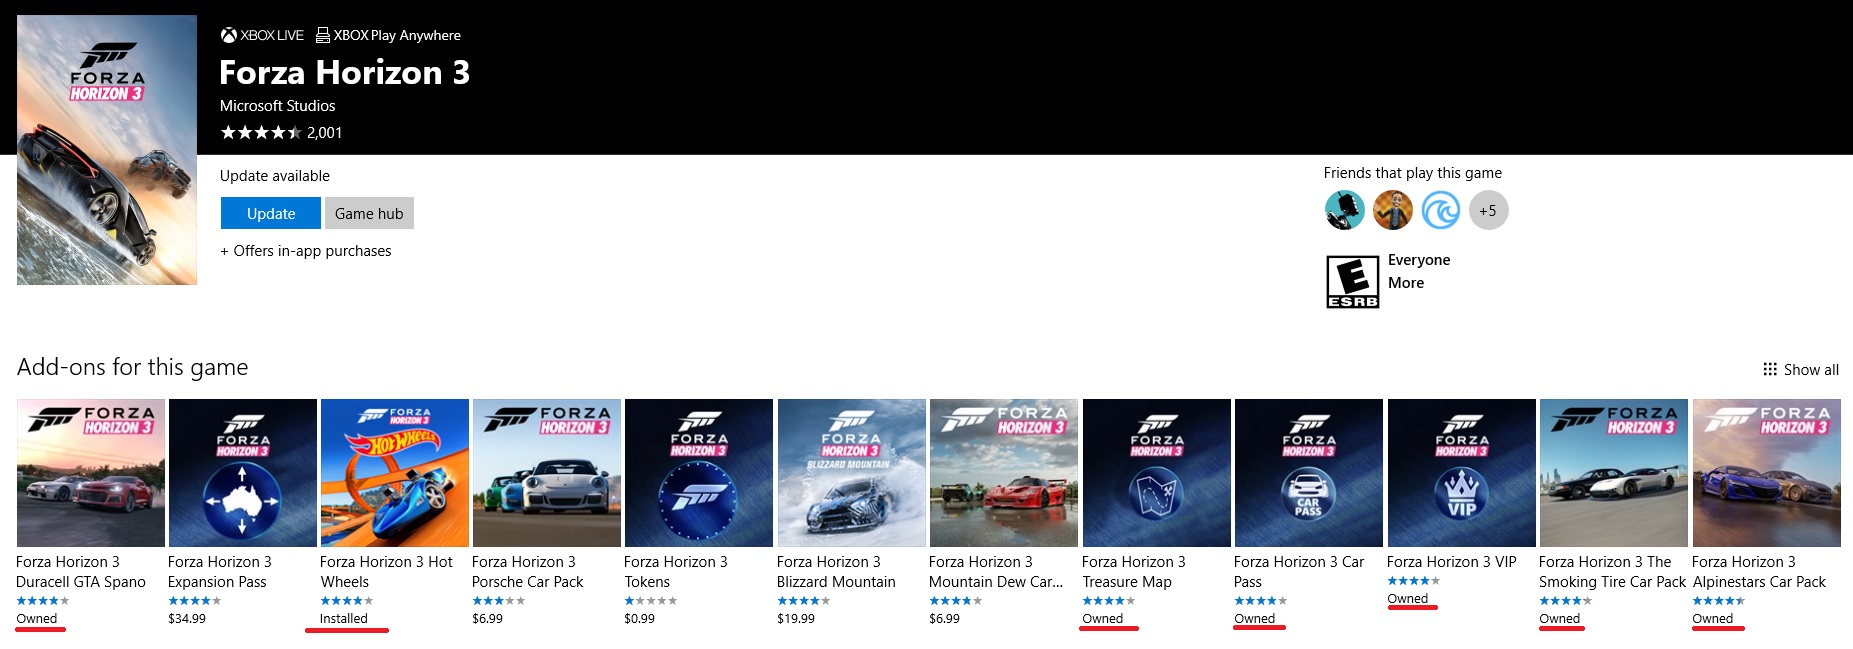Image resolution: width=1853 pixels, height=649 pixels.
Task: Select 'Forza Horizon 3 Tokens' title
Action: 676,572
